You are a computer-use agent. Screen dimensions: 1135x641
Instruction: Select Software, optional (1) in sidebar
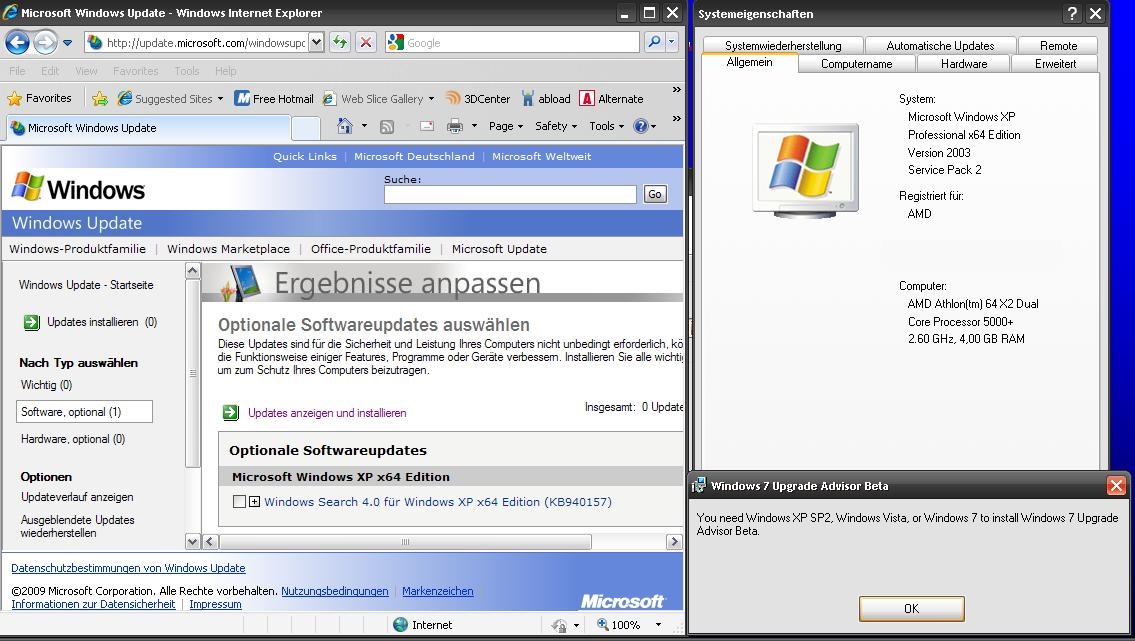pyautogui.click(x=84, y=412)
